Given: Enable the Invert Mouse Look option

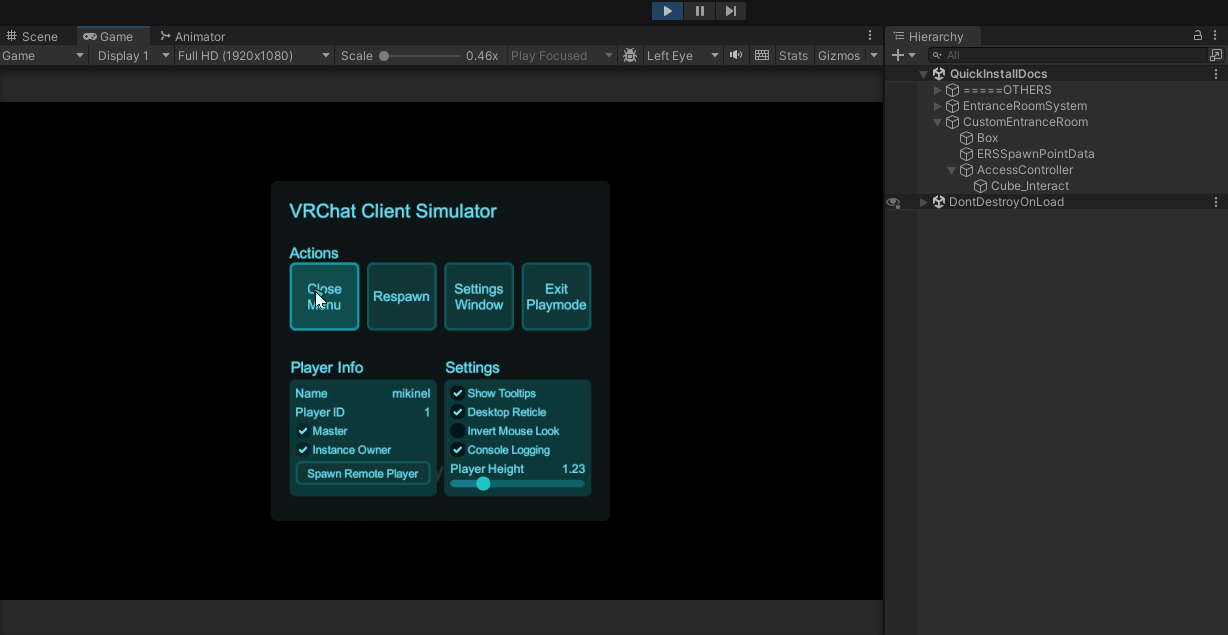Looking at the screenshot, I should click(x=458, y=431).
